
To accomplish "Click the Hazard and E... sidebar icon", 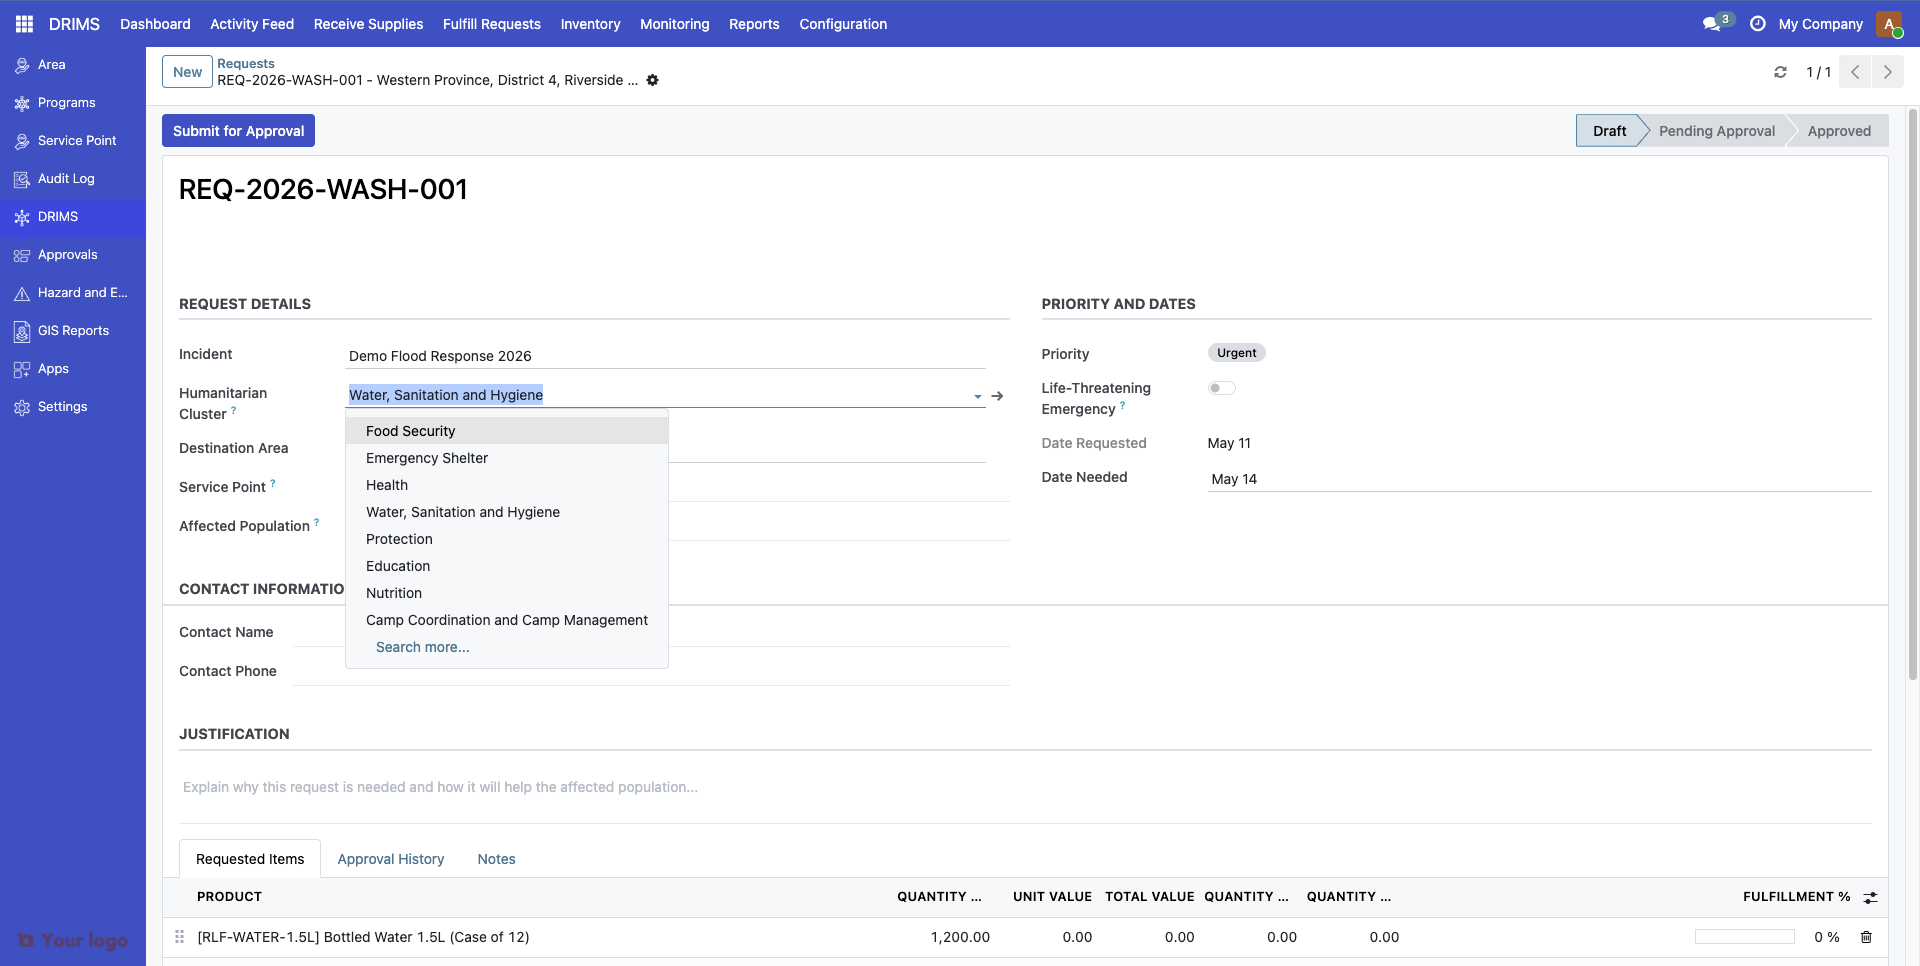I will 22,293.
